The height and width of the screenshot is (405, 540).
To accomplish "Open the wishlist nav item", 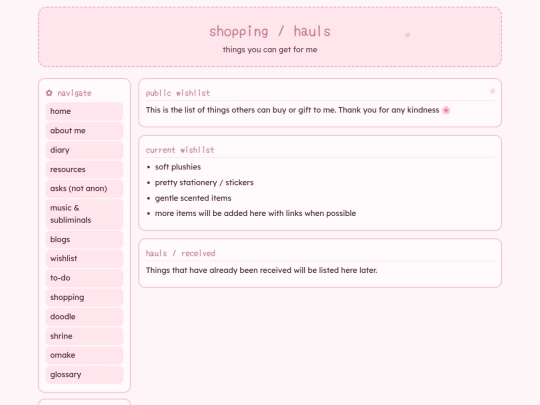I will (84, 258).
